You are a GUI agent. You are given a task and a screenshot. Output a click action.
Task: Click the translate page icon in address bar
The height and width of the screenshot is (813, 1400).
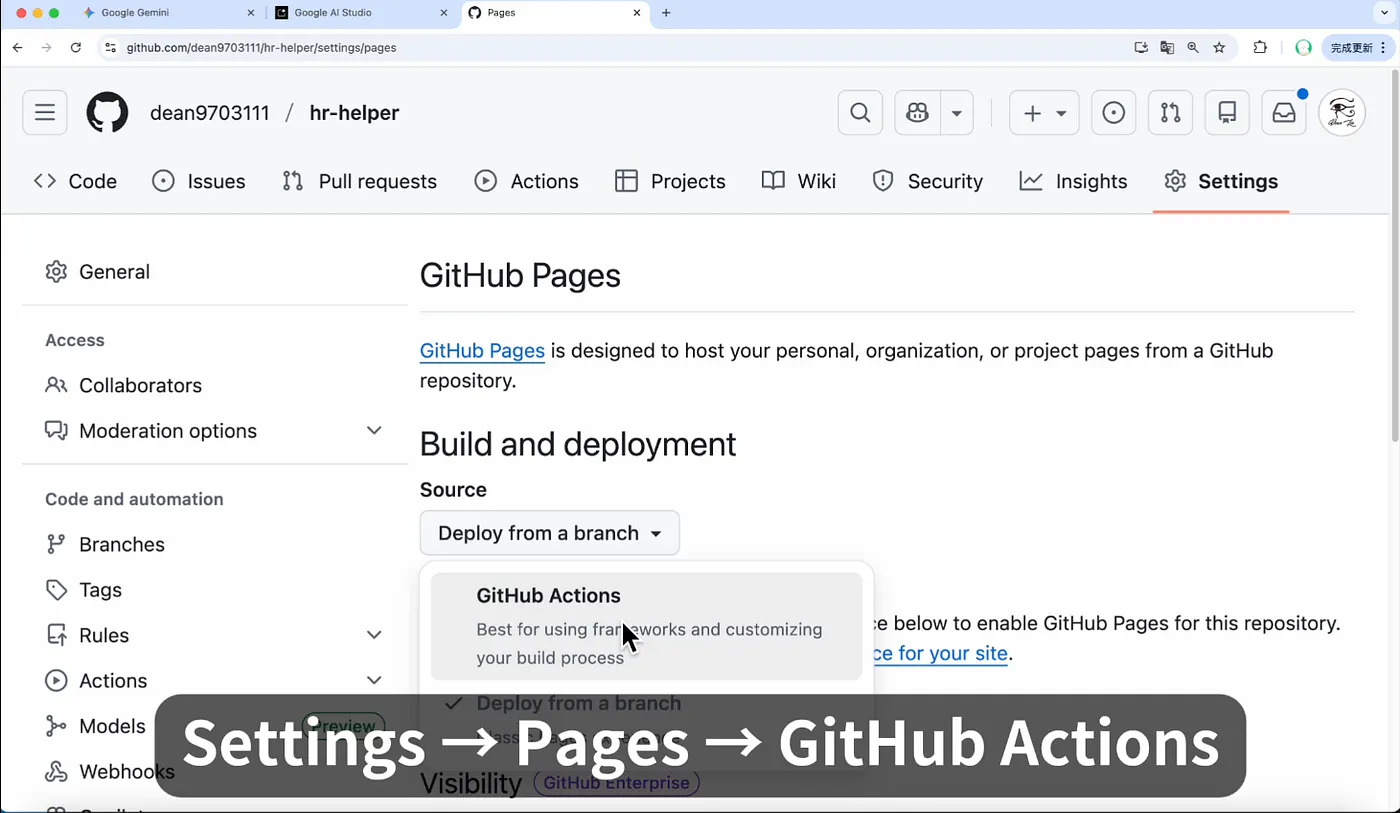tap(1167, 47)
